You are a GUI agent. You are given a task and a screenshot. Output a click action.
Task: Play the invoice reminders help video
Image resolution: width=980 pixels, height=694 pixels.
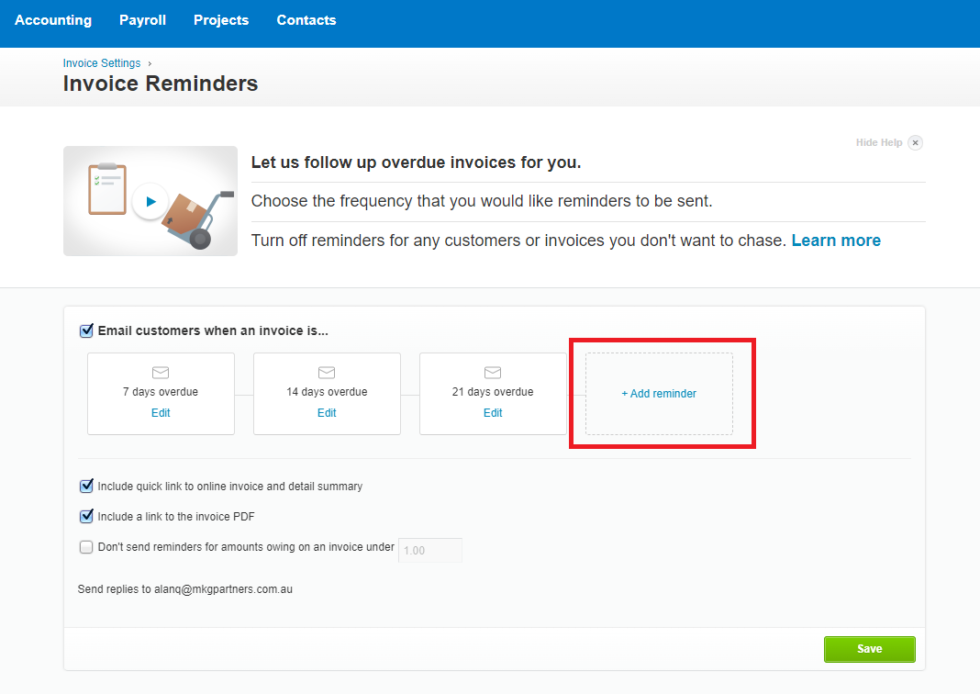tap(150, 200)
